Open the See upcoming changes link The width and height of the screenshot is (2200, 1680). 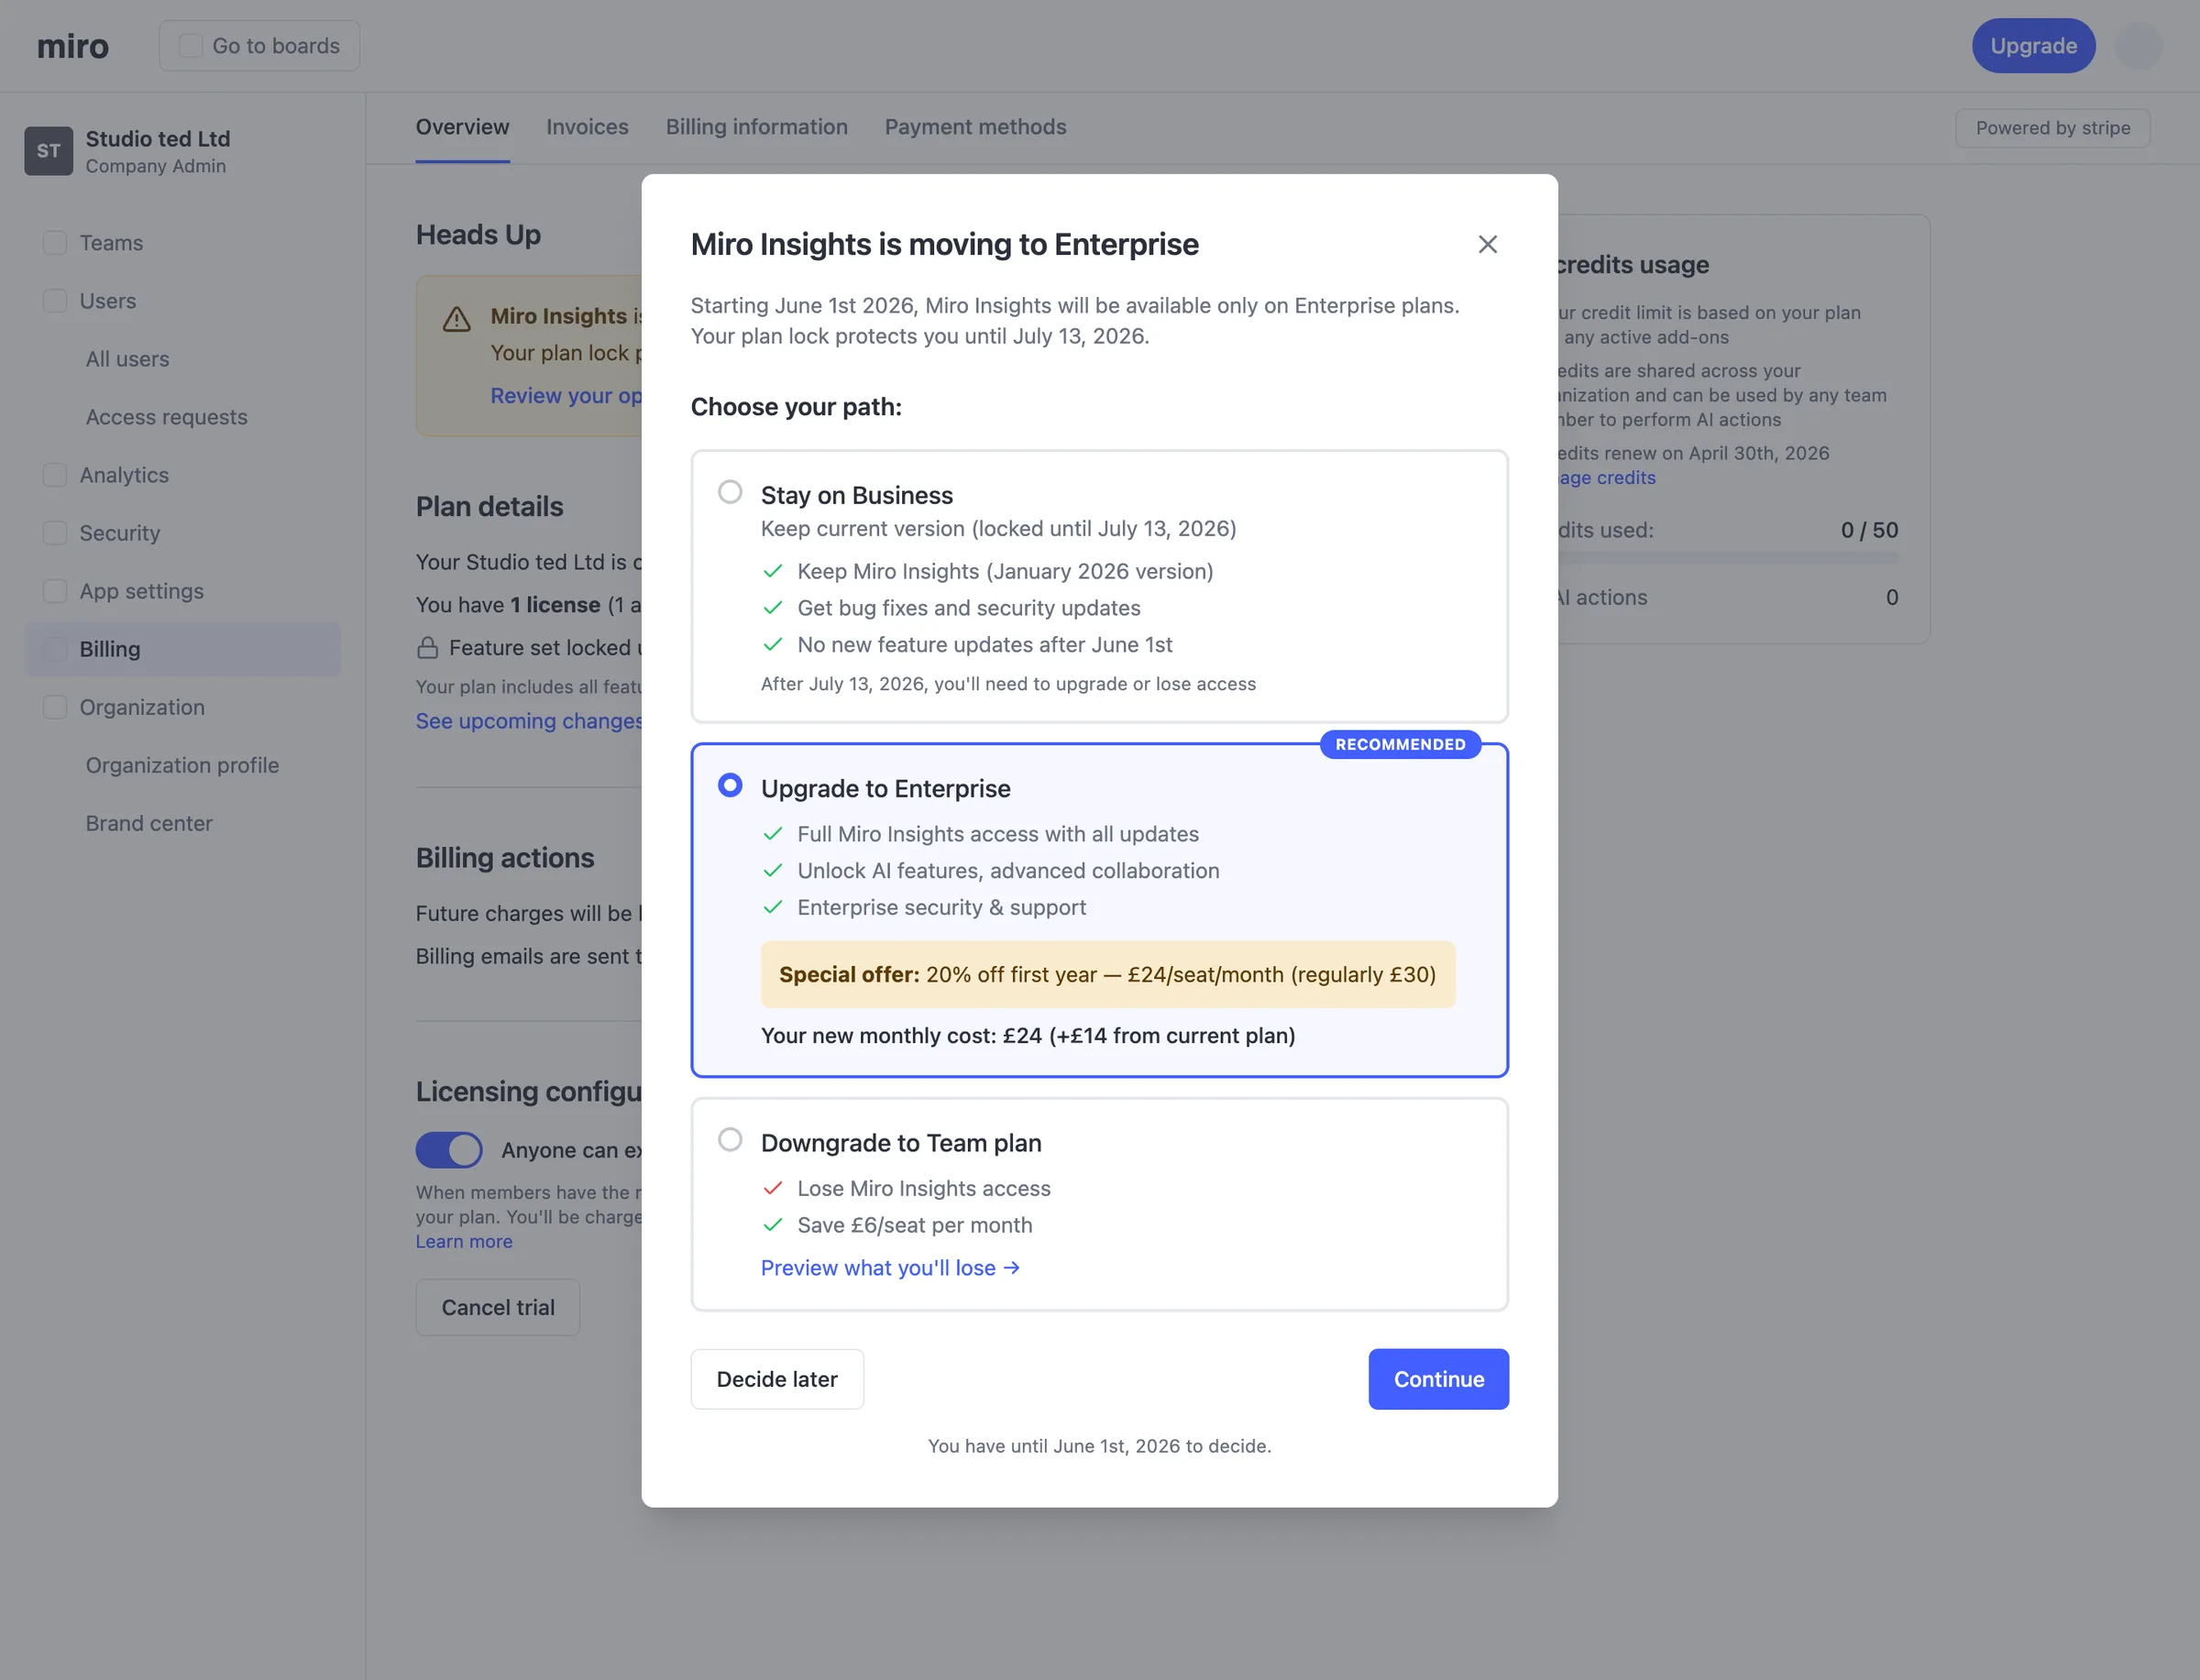[529, 721]
